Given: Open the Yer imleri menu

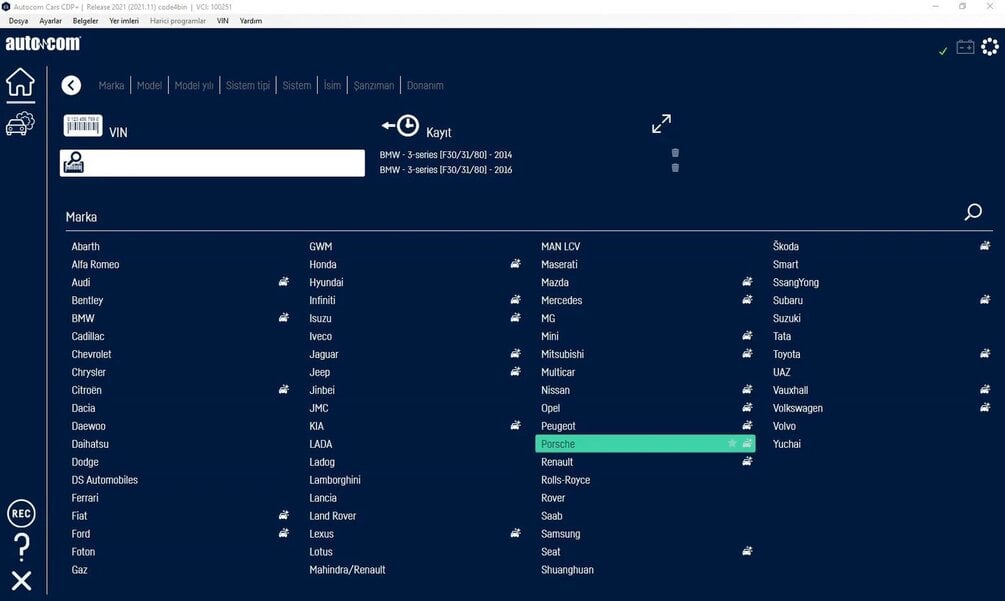Looking at the screenshot, I should click(124, 21).
